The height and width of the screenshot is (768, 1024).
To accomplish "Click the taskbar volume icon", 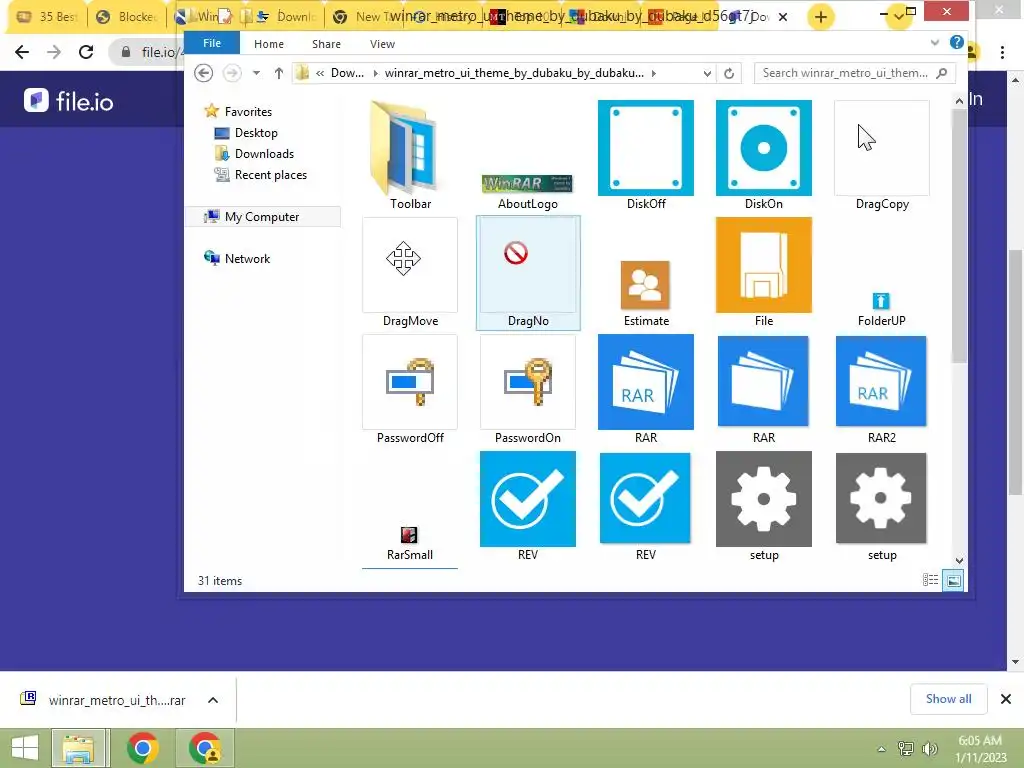I will pos(930,748).
